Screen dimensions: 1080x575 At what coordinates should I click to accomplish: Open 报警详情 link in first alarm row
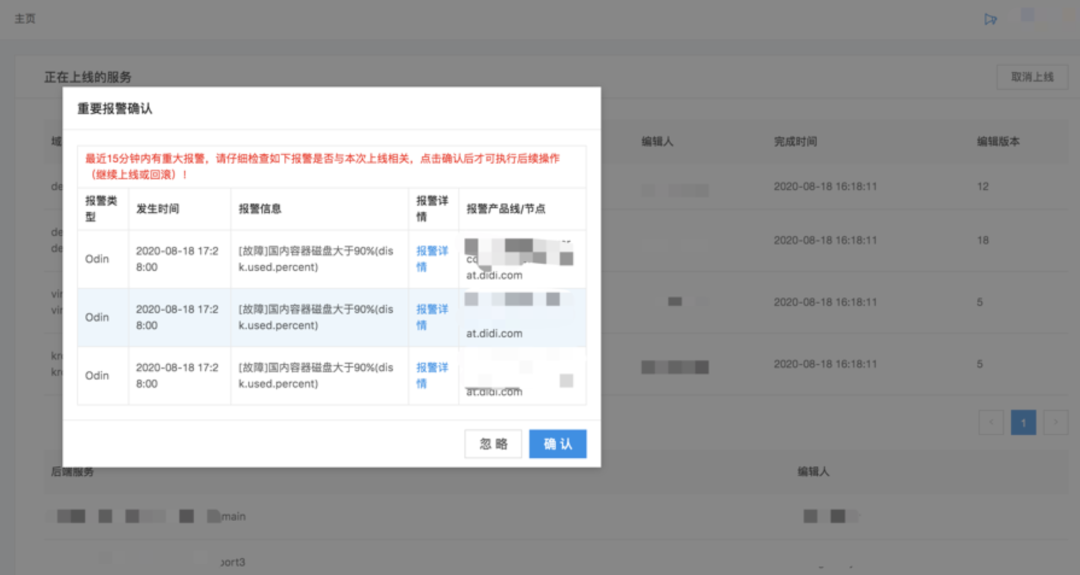click(x=432, y=259)
